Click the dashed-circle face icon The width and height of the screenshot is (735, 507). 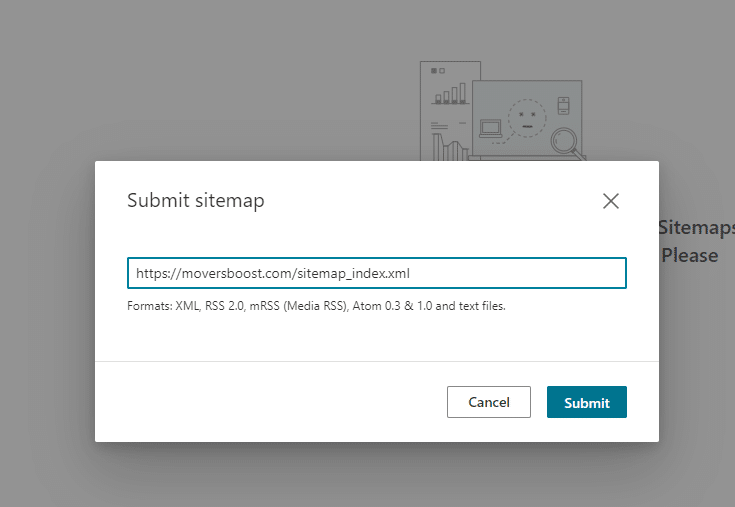tap(526, 118)
